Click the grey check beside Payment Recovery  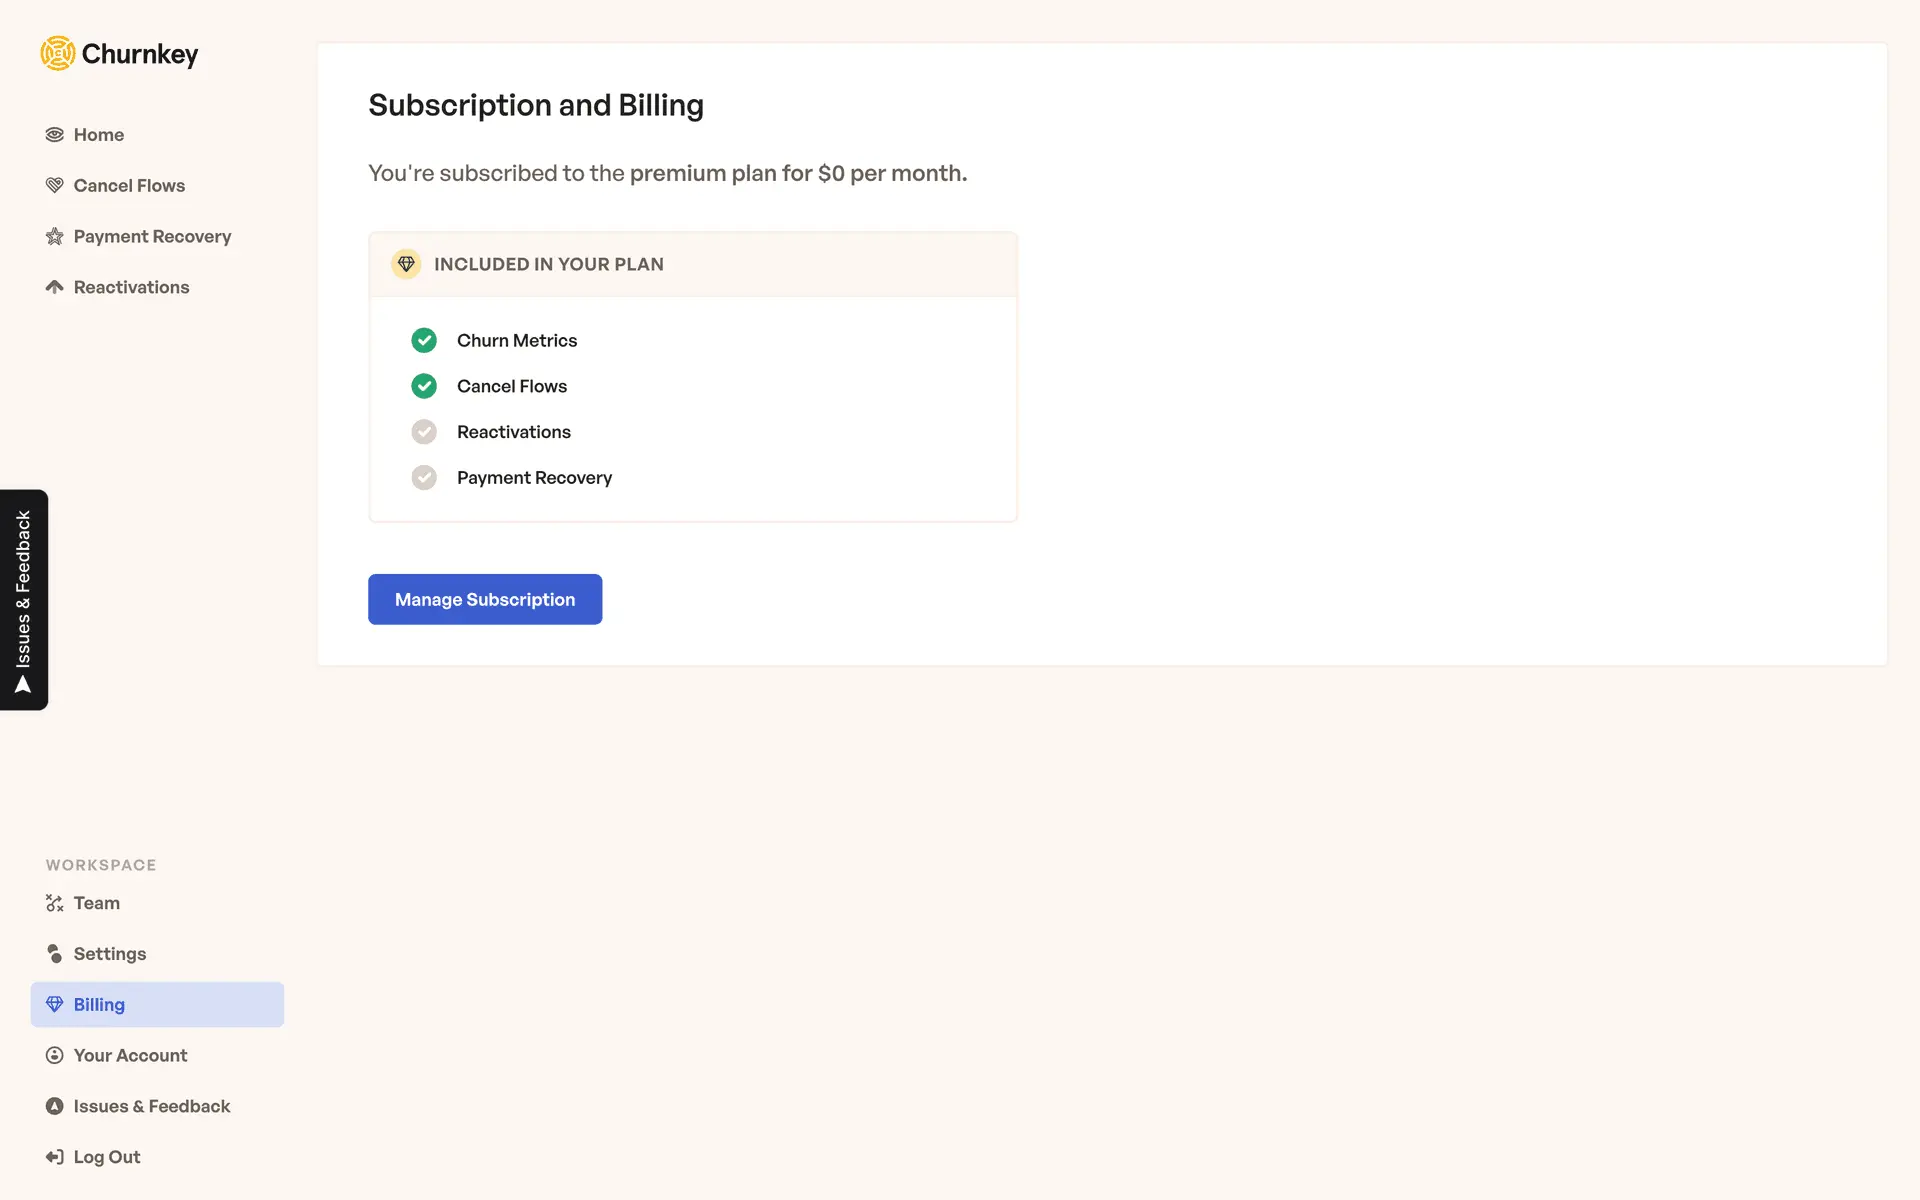click(424, 478)
